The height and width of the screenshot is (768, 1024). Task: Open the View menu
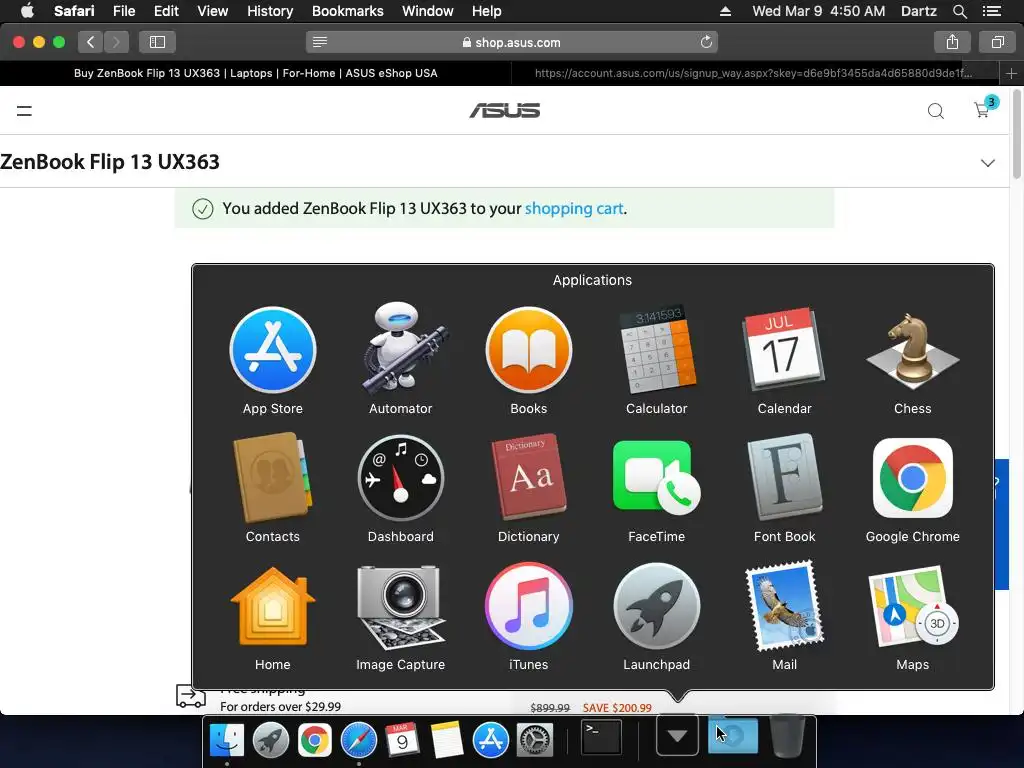(x=212, y=11)
